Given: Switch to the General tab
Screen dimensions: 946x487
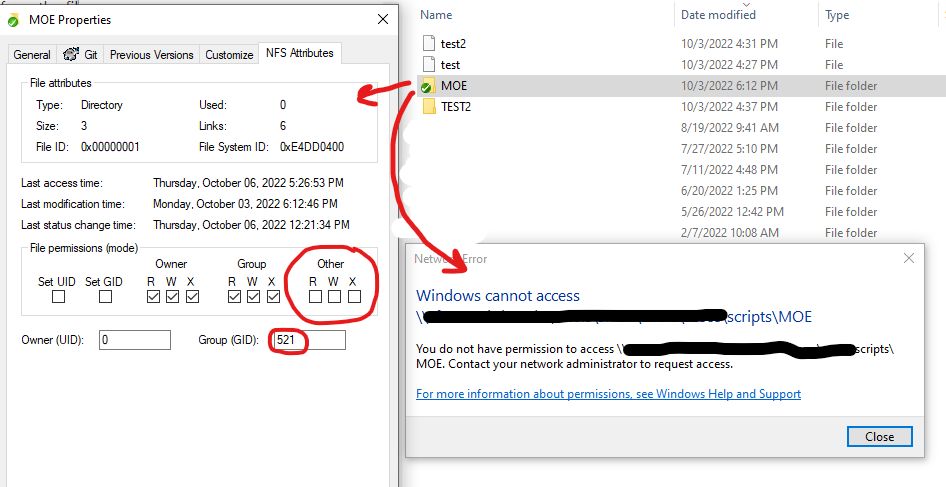Looking at the screenshot, I should point(32,54).
